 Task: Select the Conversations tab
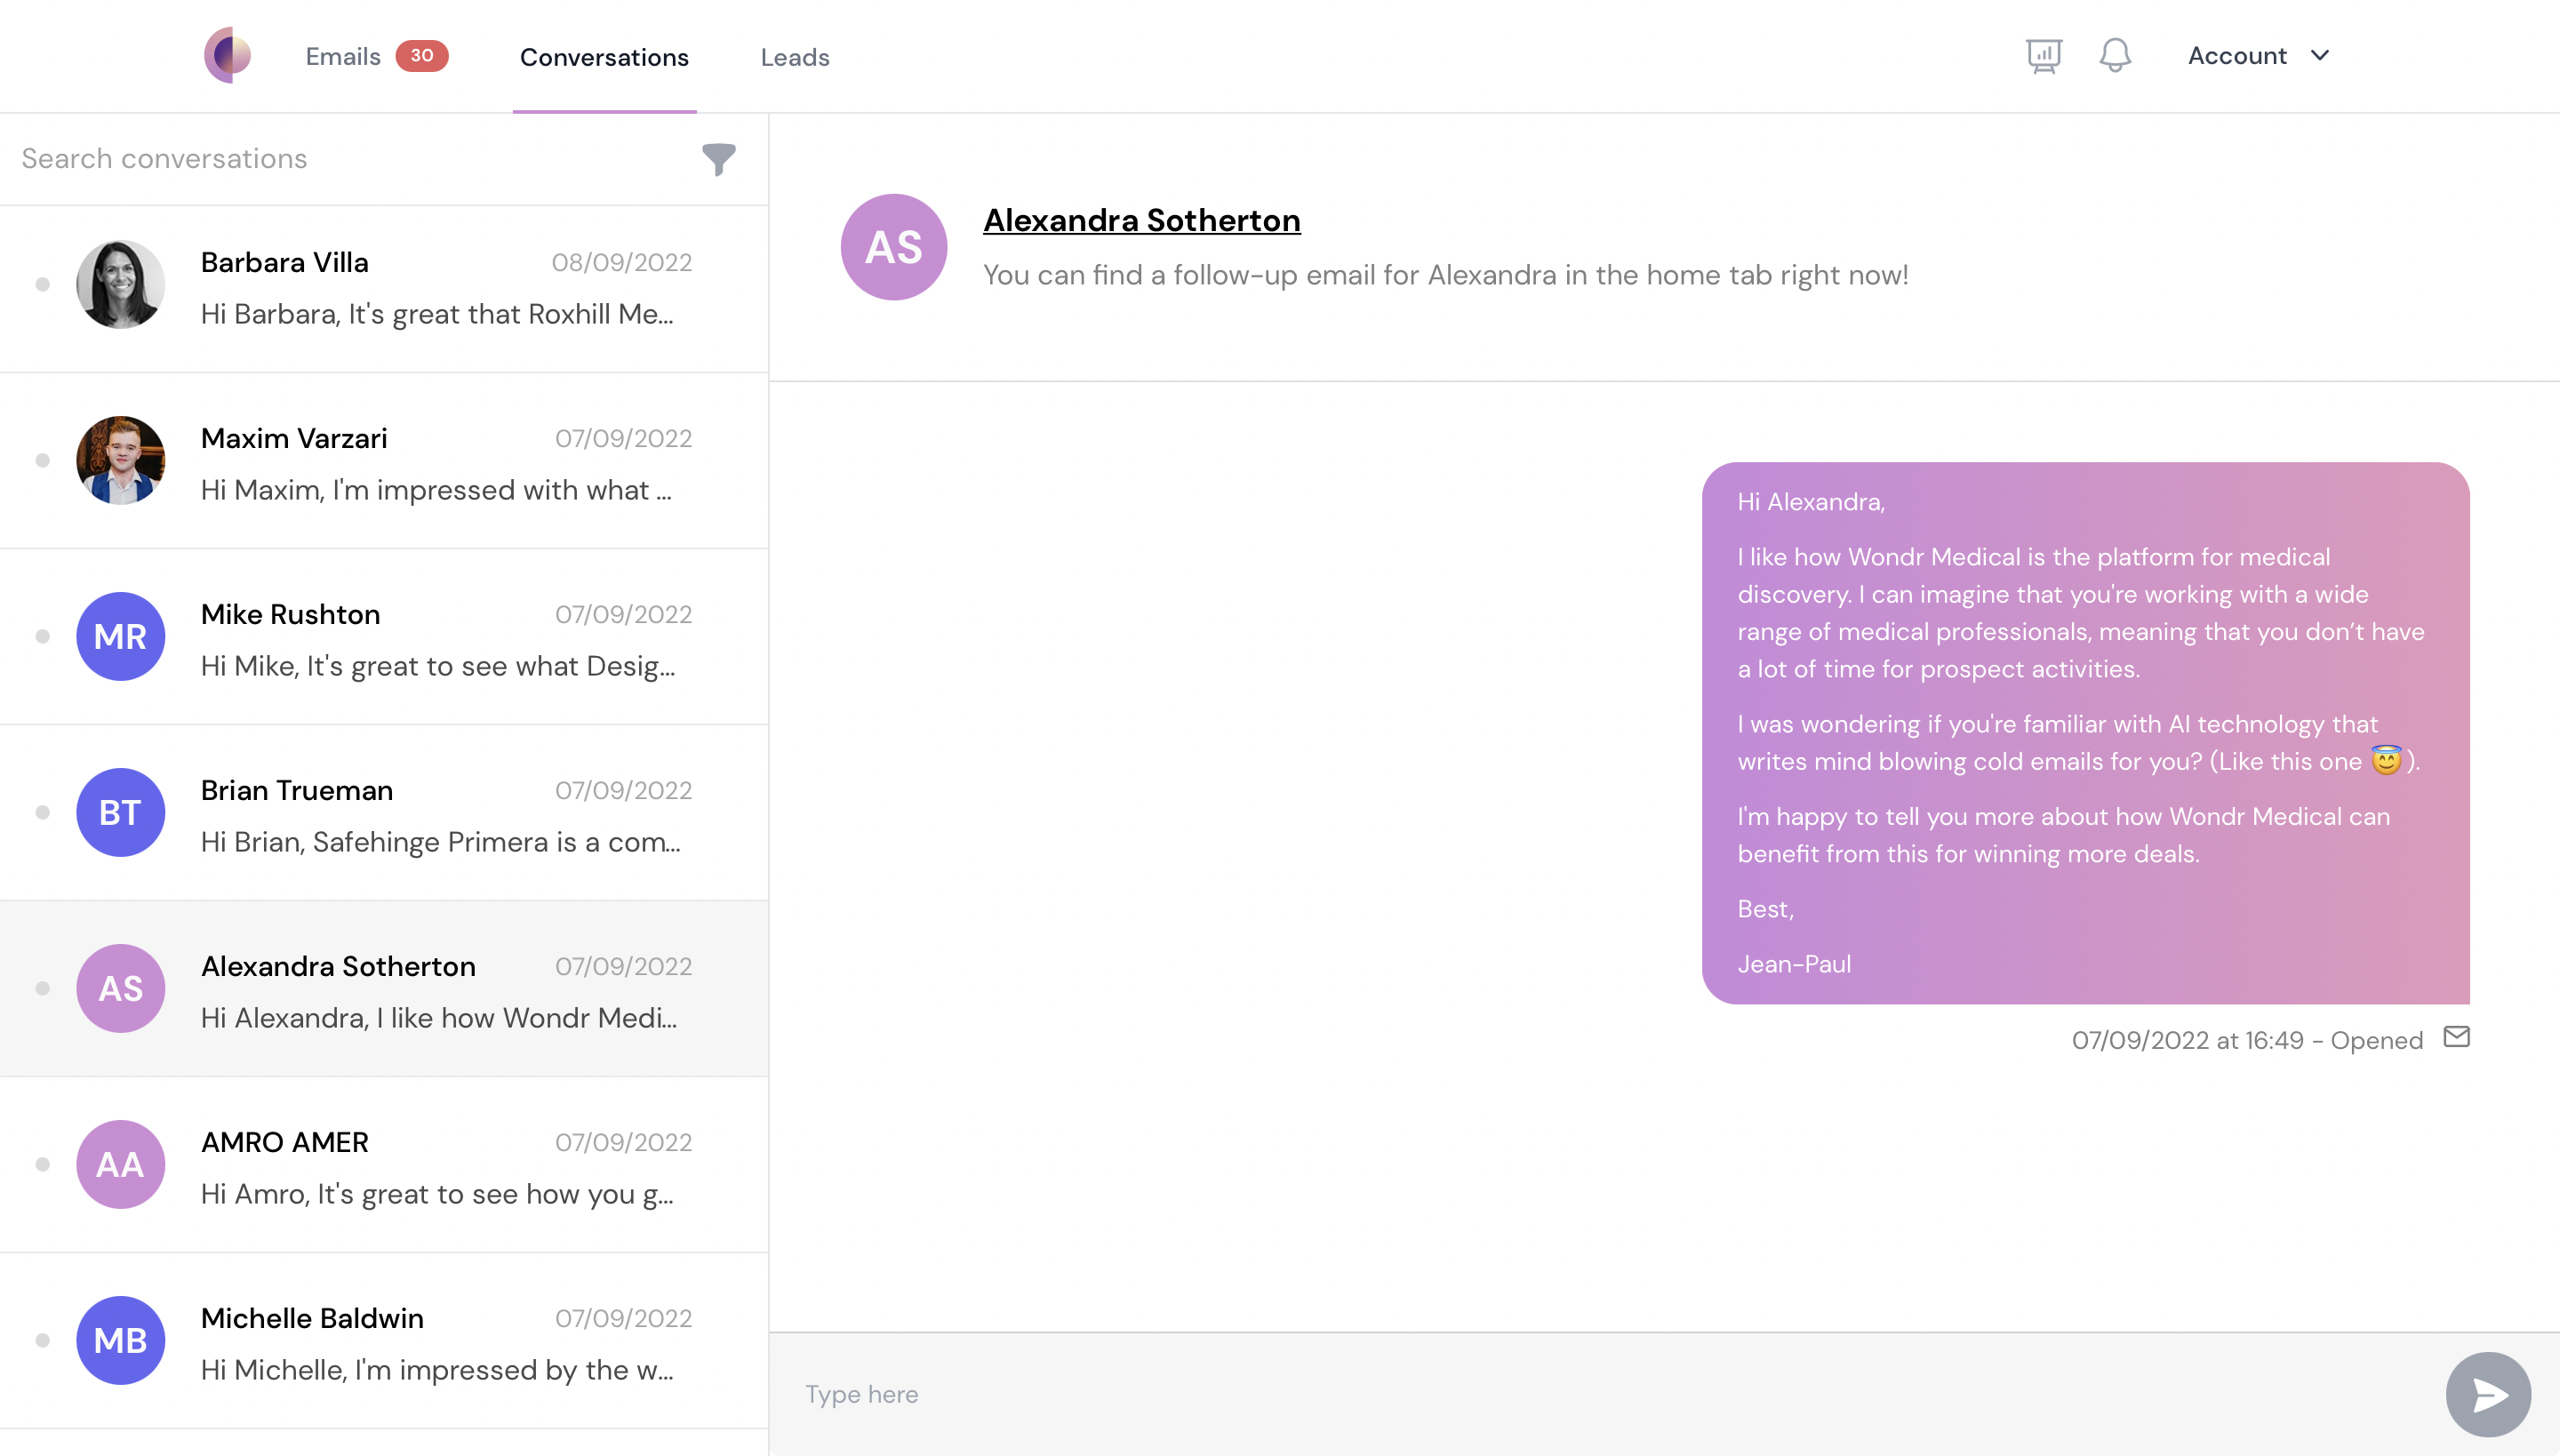click(x=604, y=57)
